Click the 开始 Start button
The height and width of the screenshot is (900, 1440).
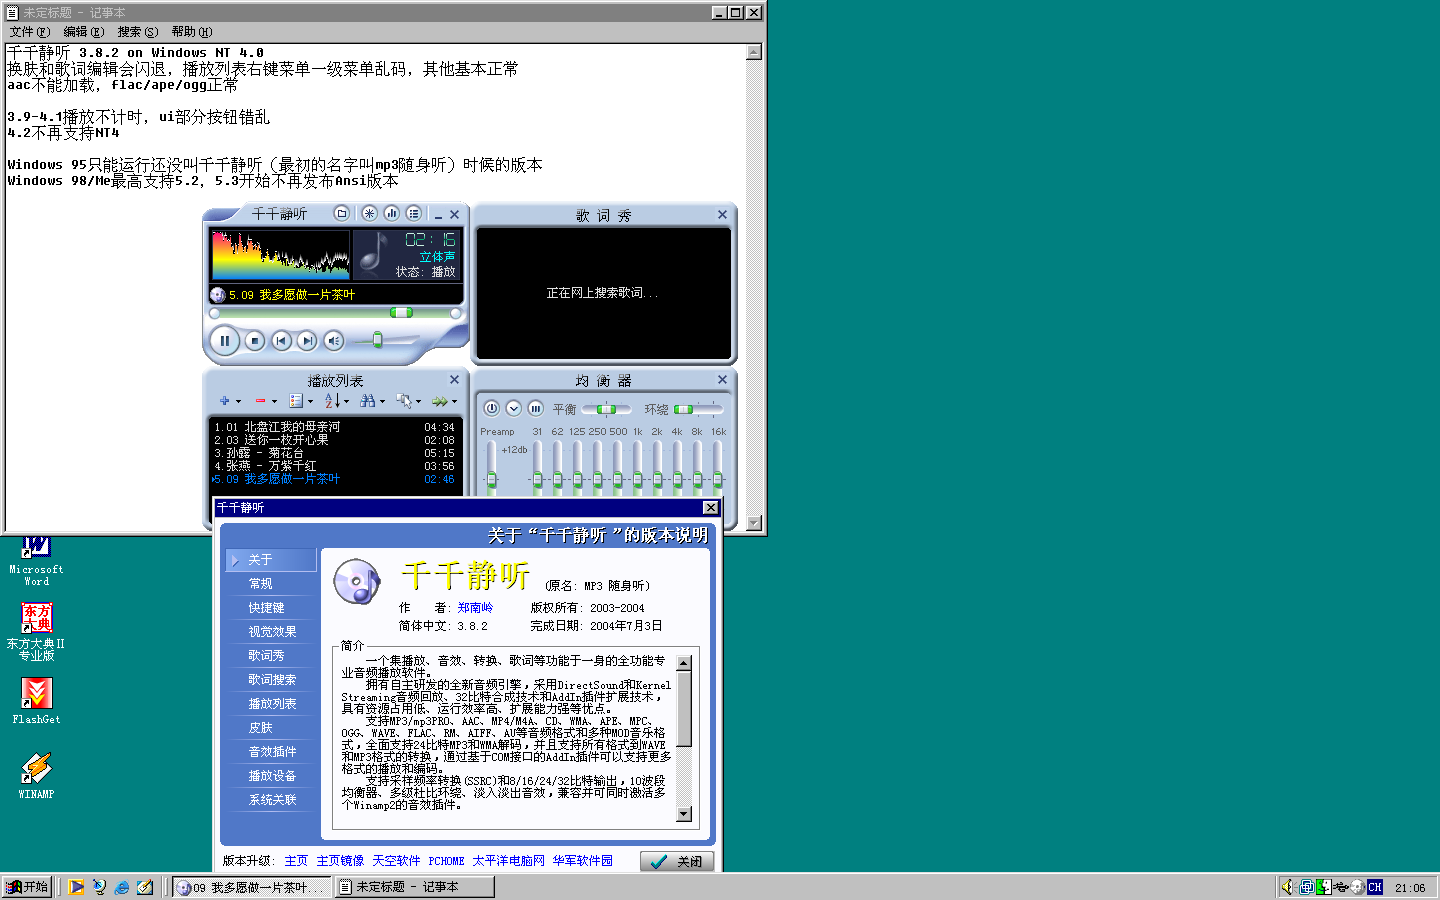click(x=27, y=887)
